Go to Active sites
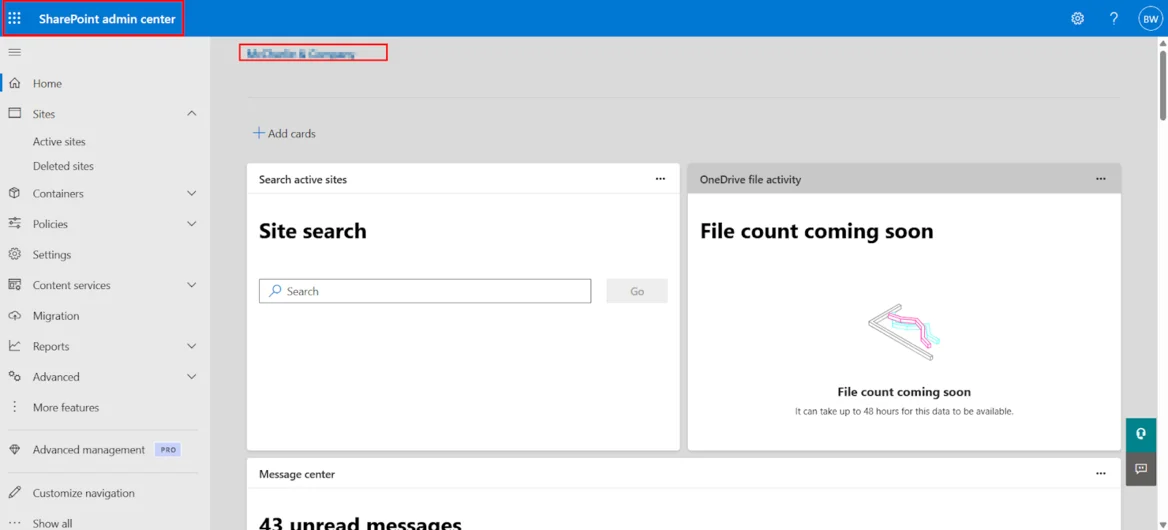This screenshot has height=530, width=1168. point(59,141)
